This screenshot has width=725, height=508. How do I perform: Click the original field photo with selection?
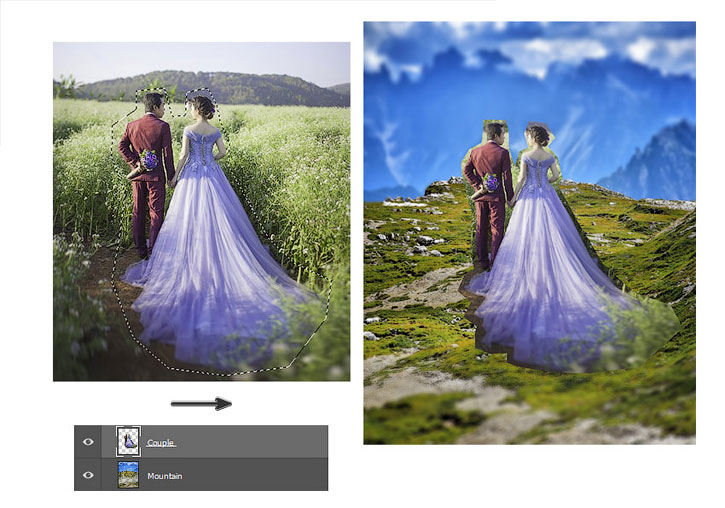click(x=202, y=212)
